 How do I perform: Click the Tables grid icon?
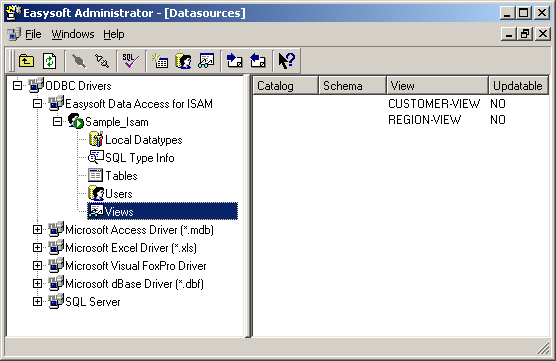click(x=95, y=175)
